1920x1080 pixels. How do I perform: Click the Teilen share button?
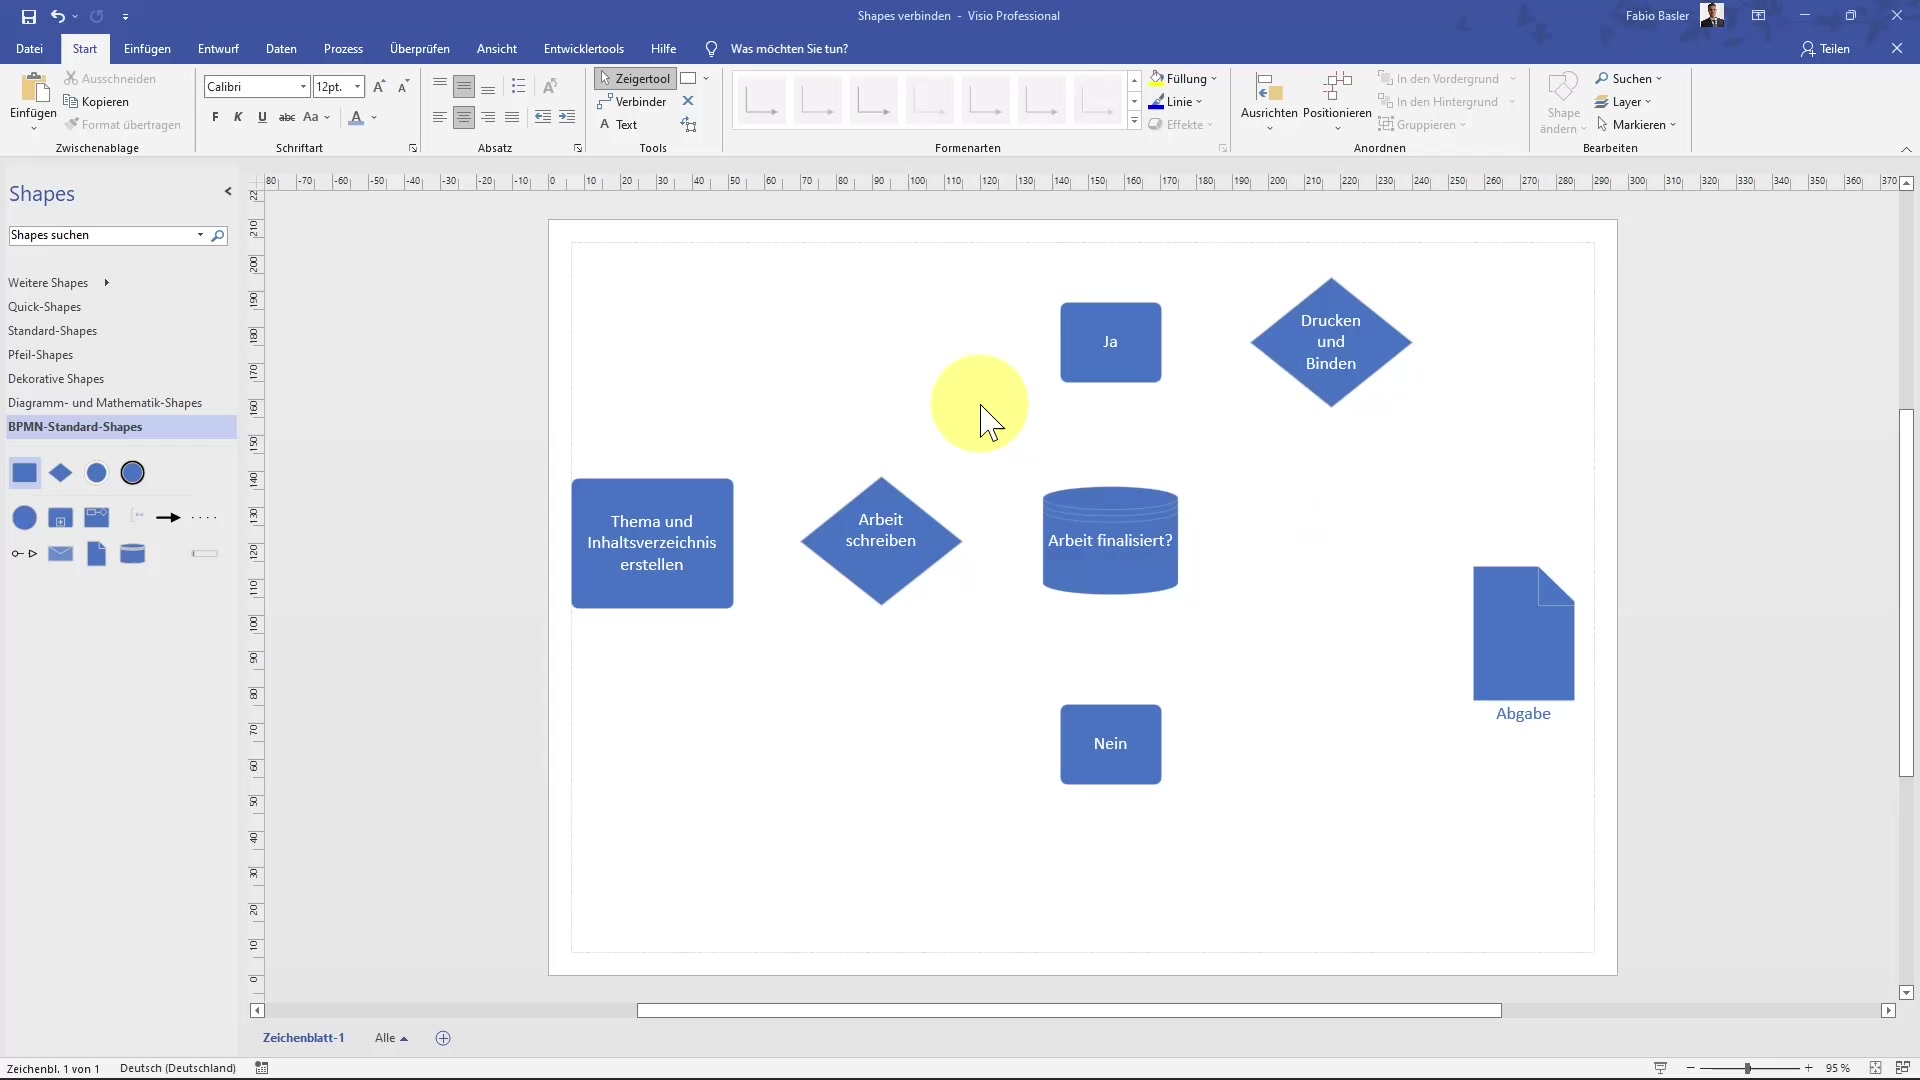(1825, 49)
